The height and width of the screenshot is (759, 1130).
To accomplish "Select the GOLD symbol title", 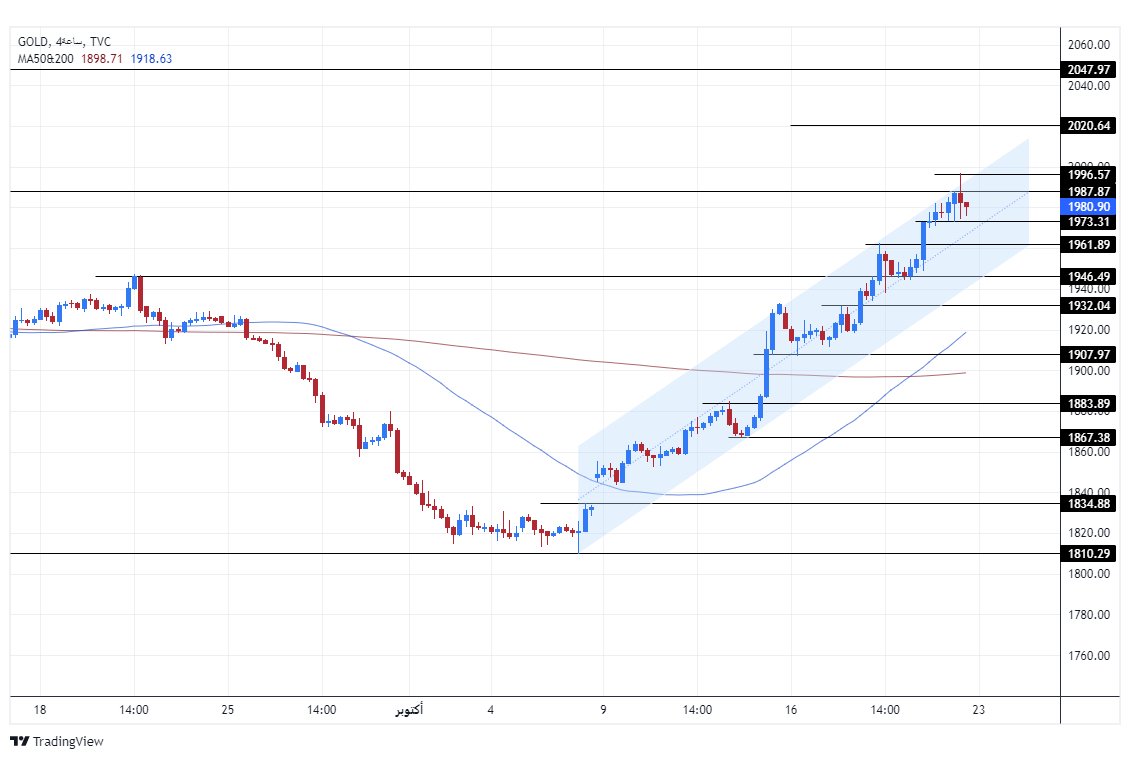I will coord(32,42).
